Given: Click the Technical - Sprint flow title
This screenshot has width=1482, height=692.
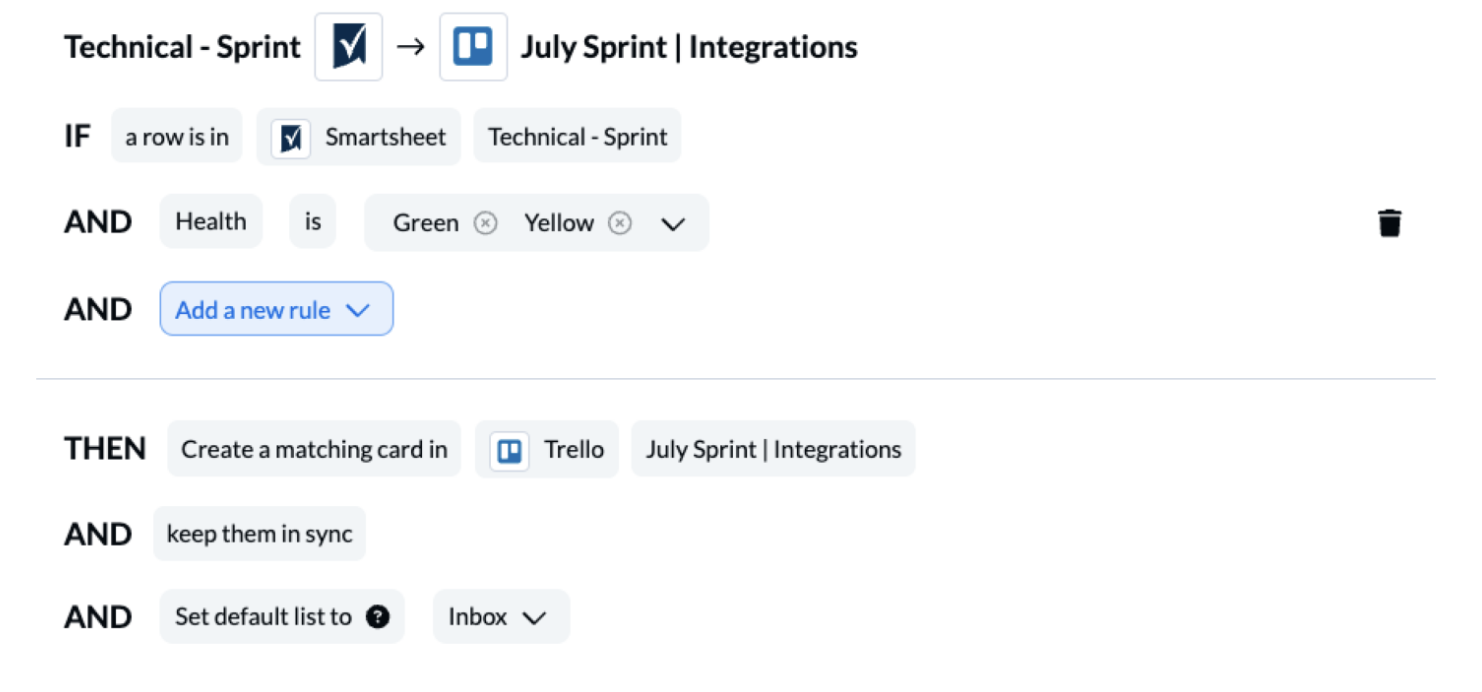Looking at the screenshot, I should (182, 46).
